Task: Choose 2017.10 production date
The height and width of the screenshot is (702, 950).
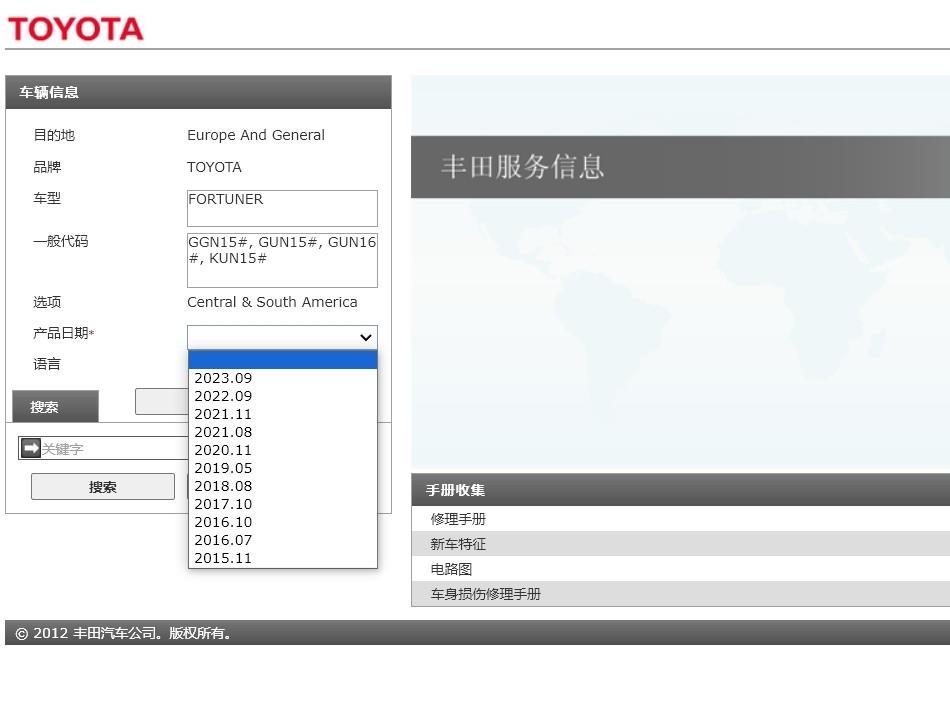Action: click(282, 504)
